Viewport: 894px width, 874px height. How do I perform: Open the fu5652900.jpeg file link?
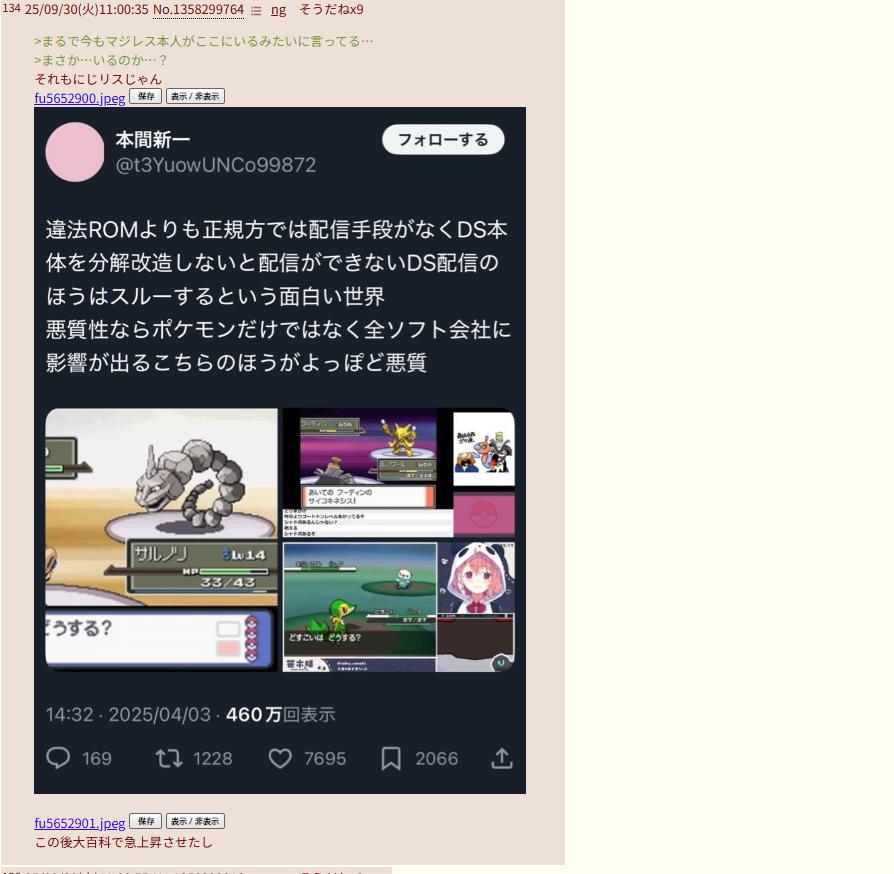coord(80,98)
